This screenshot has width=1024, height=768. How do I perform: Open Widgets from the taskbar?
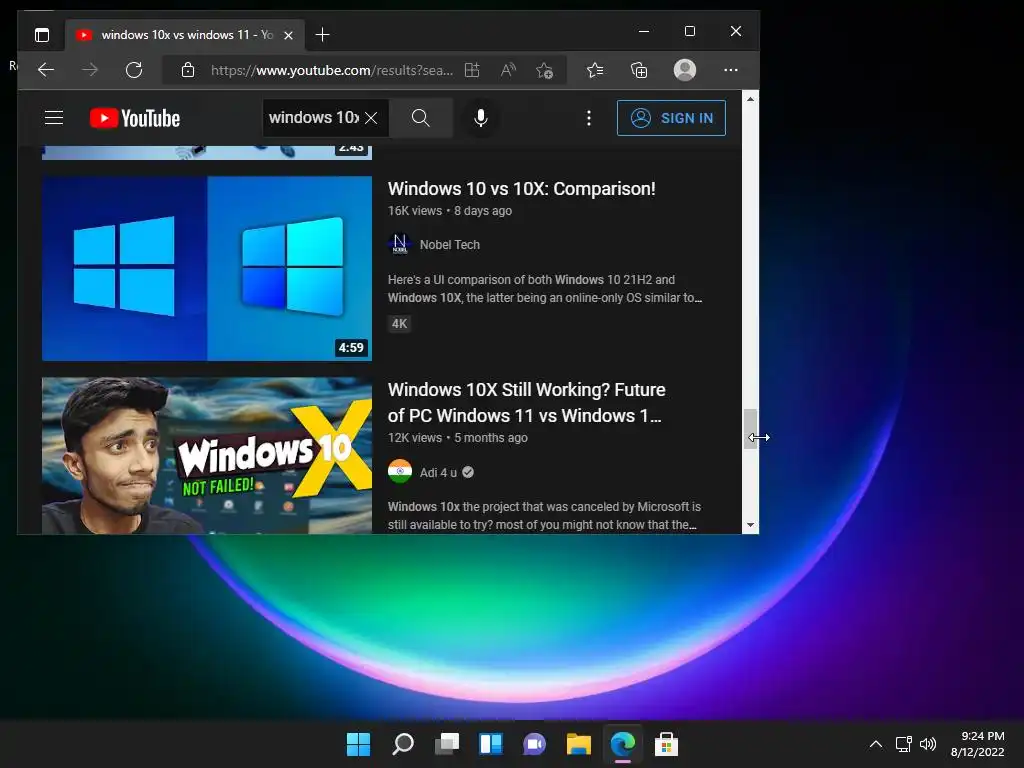click(490, 744)
